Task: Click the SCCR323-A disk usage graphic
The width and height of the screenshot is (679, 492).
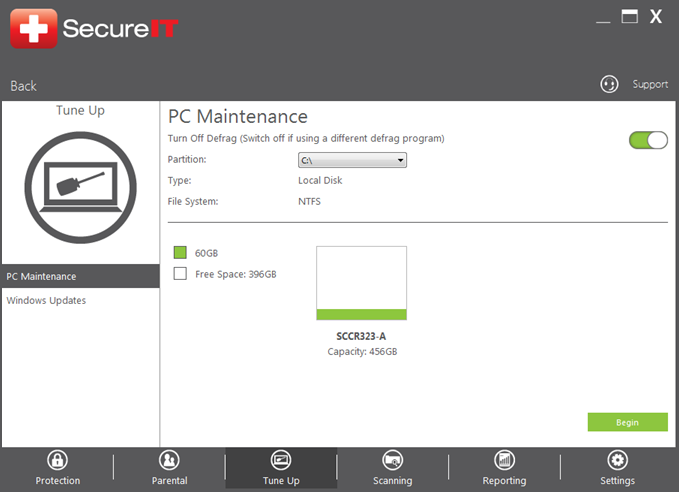Action: point(362,283)
